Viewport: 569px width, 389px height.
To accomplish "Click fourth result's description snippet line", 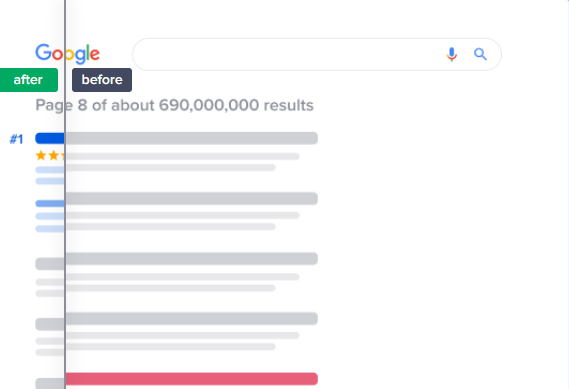I will point(183,336).
